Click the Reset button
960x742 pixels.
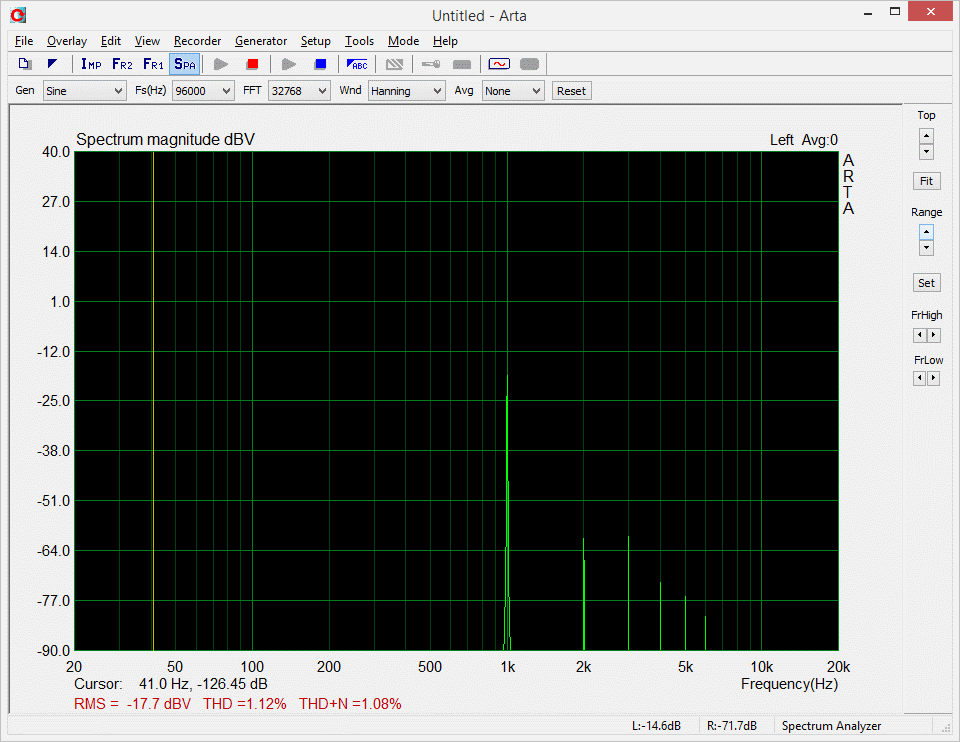571,91
